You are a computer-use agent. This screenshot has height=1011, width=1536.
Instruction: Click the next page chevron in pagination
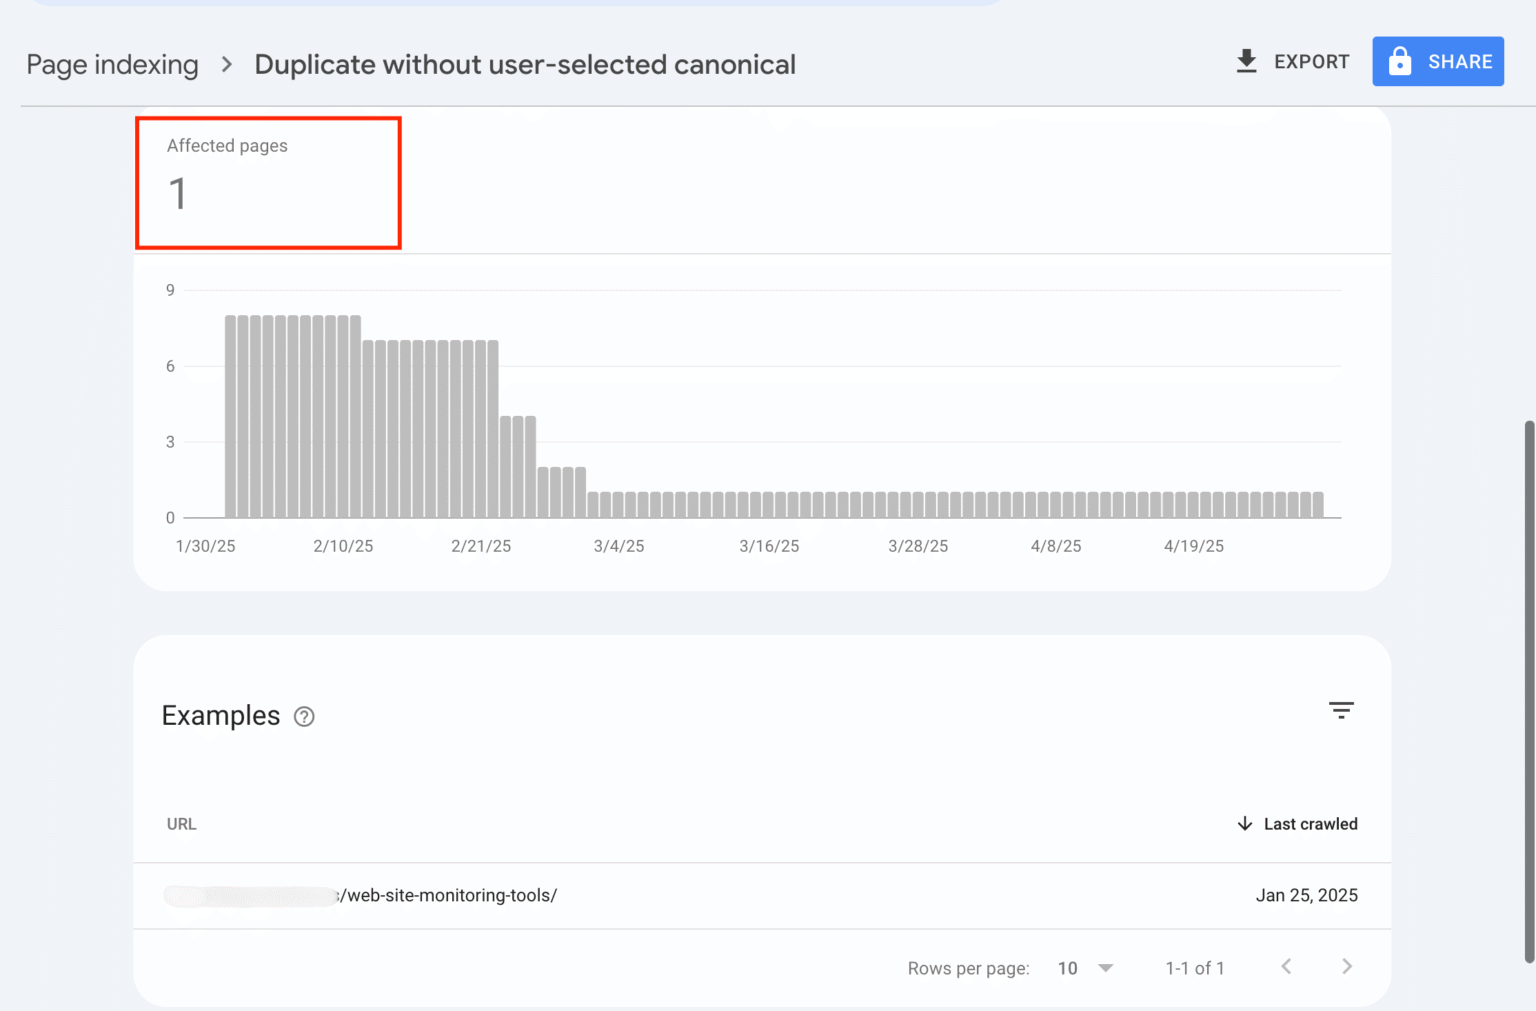click(1347, 967)
